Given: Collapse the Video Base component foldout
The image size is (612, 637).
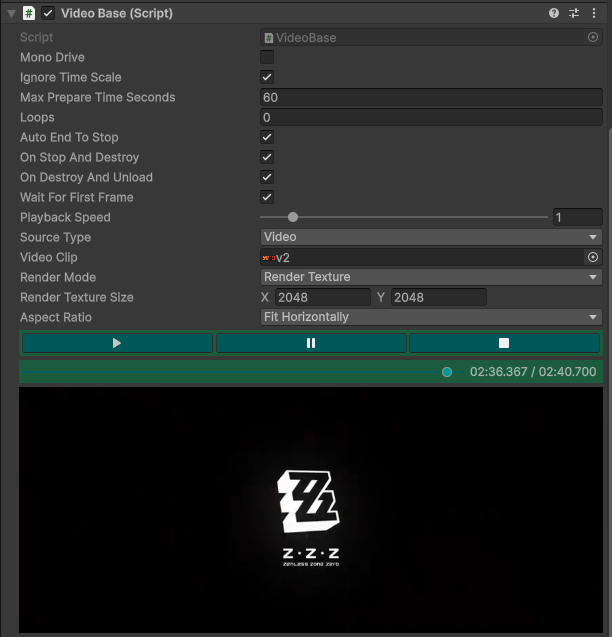Looking at the screenshot, I should coord(11,14).
